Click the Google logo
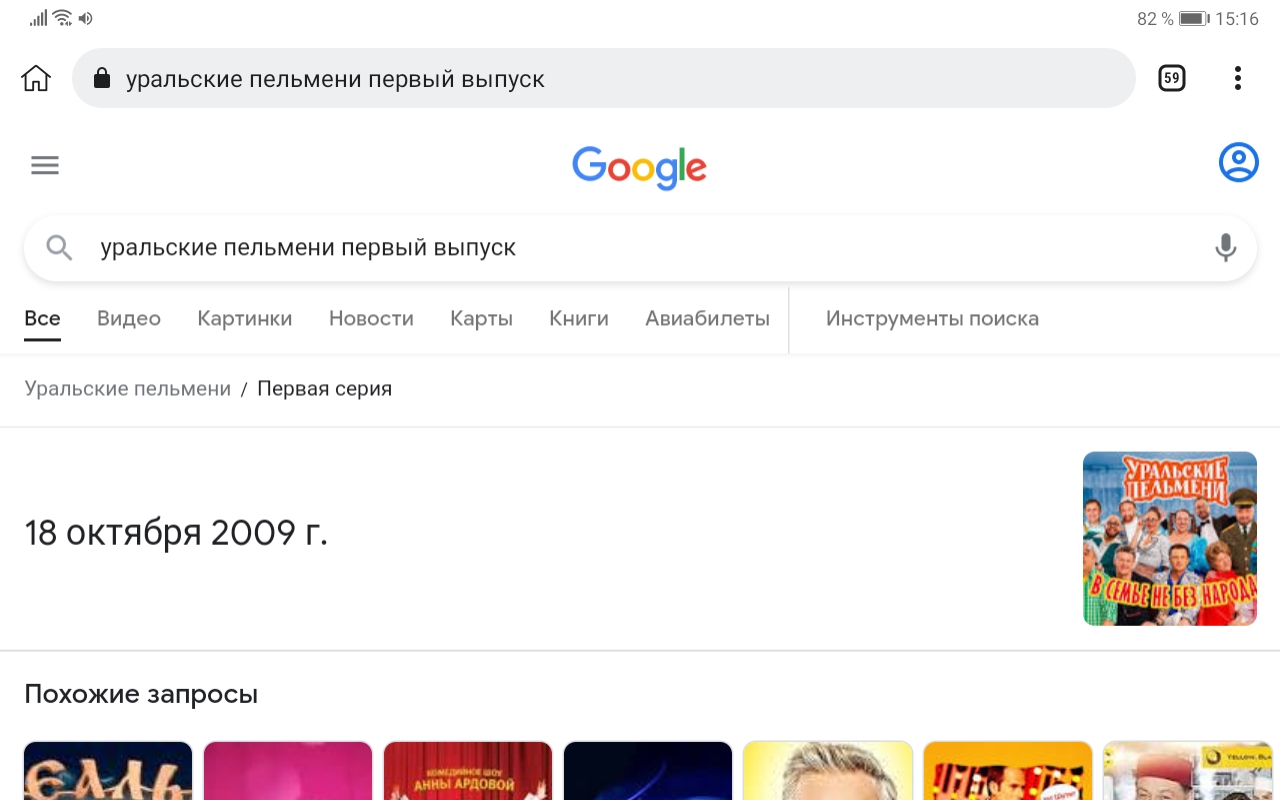 pyautogui.click(x=640, y=167)
